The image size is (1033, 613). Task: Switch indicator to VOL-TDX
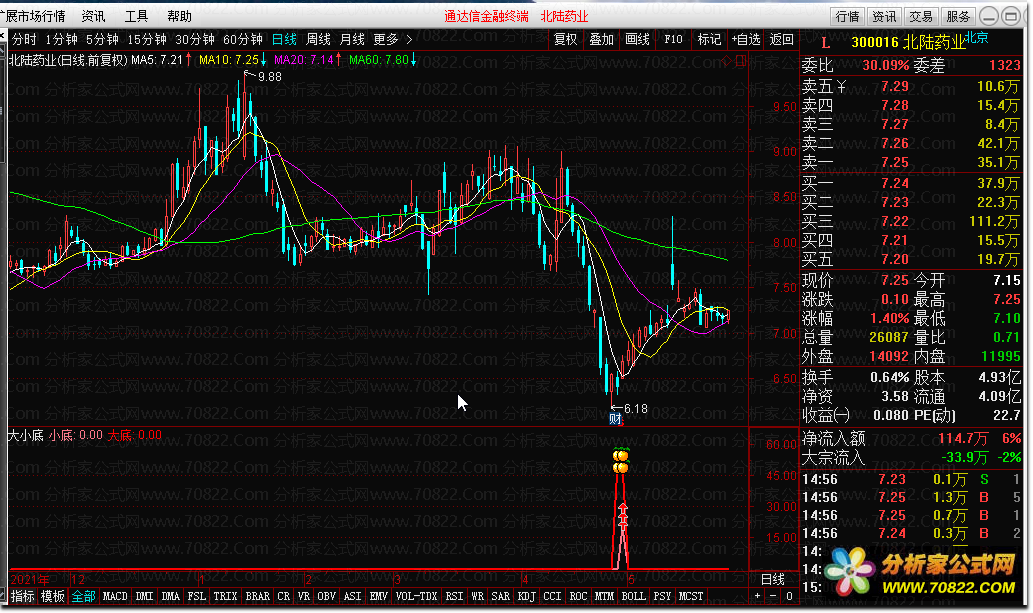416,596
